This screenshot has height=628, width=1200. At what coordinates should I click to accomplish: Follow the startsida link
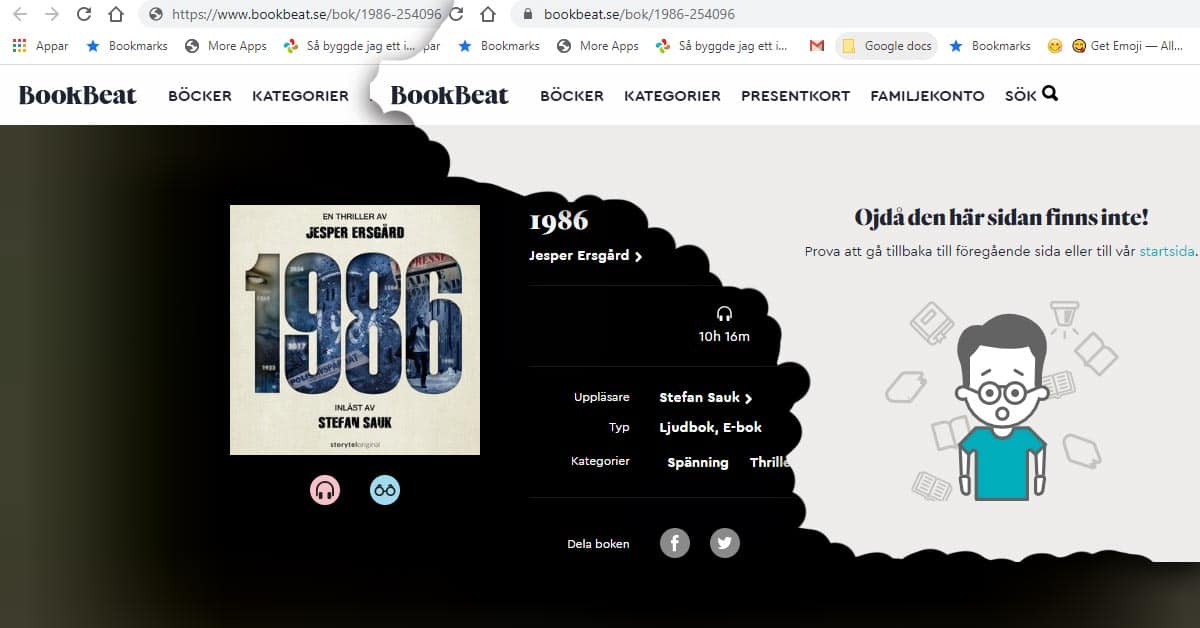tap(1167, 251)
